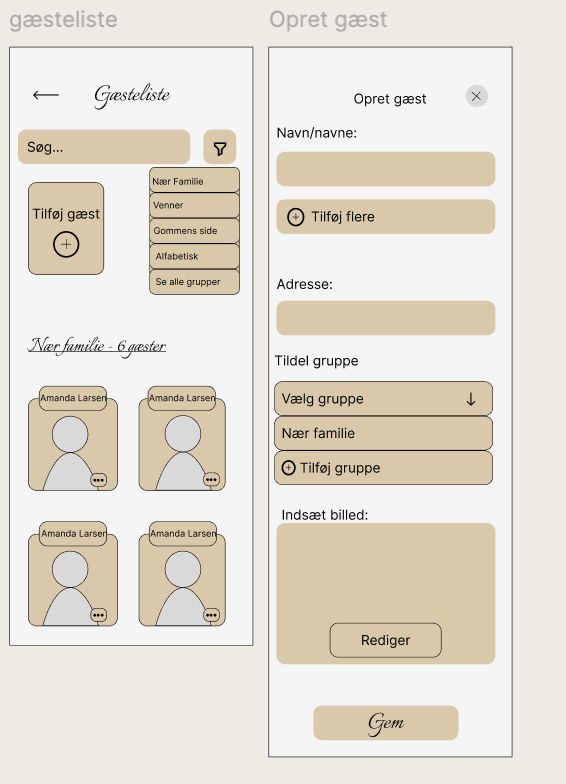Viewport: 566px width, 784px height.
Task: Open the filter funnel icon
Action: click(220, 148)
